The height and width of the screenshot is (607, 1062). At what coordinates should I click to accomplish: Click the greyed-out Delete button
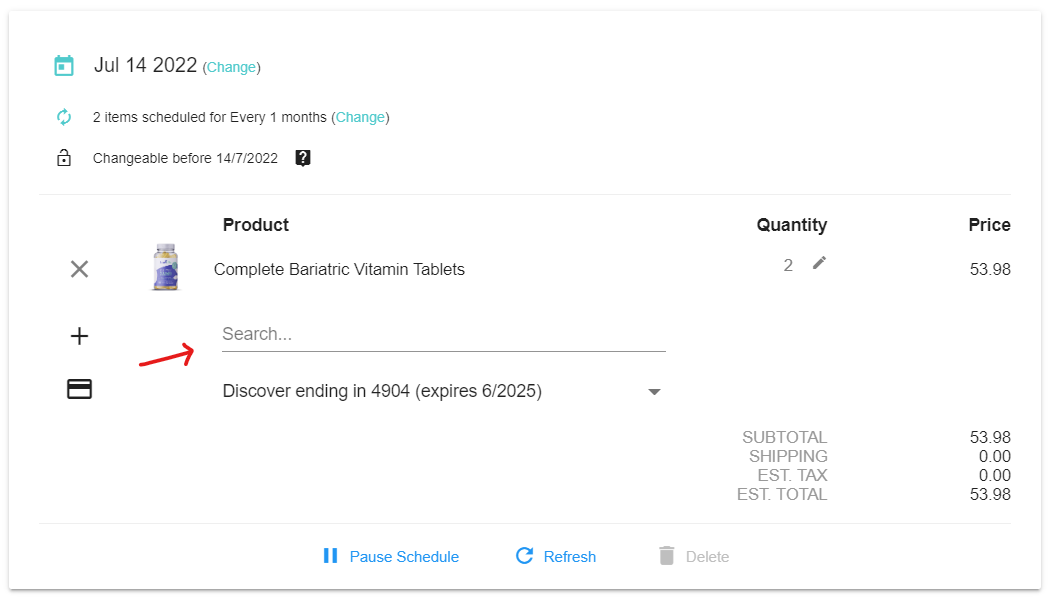coord(693,557)
